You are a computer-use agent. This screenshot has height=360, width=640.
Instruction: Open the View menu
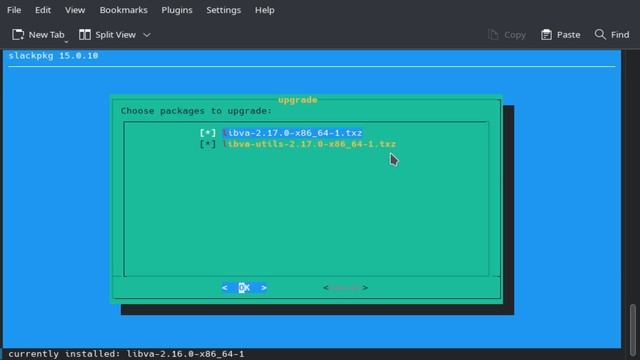click(75, 10)
